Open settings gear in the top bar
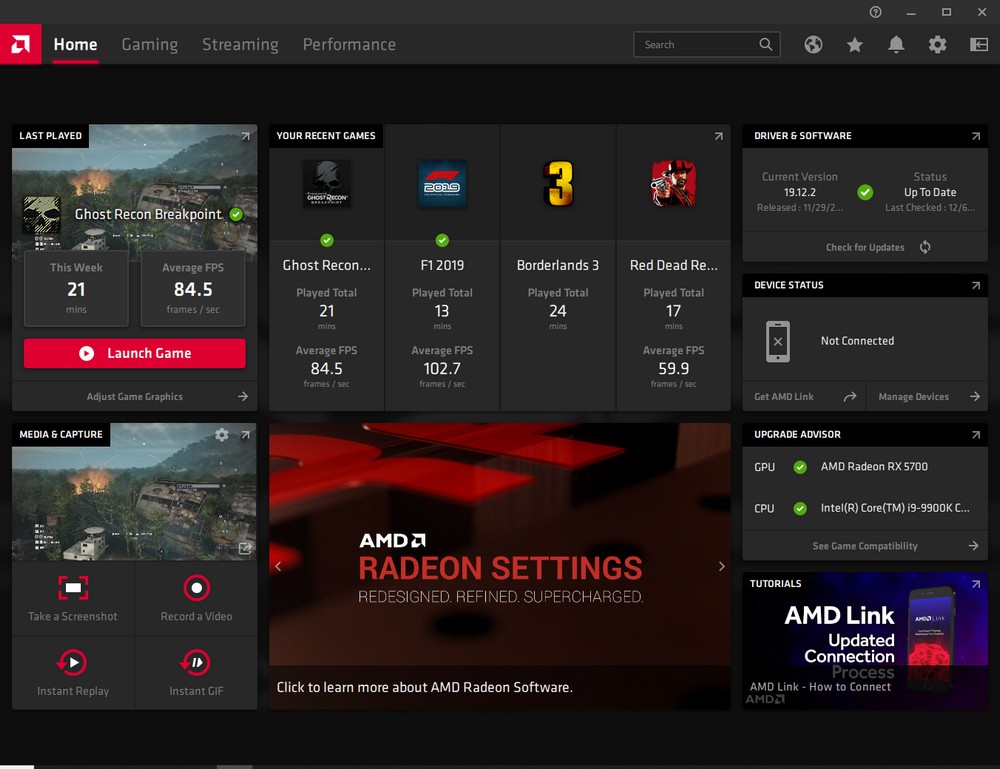Image resolution: width=1000 pixels, height=769 pixels. (x=938, y=45)
